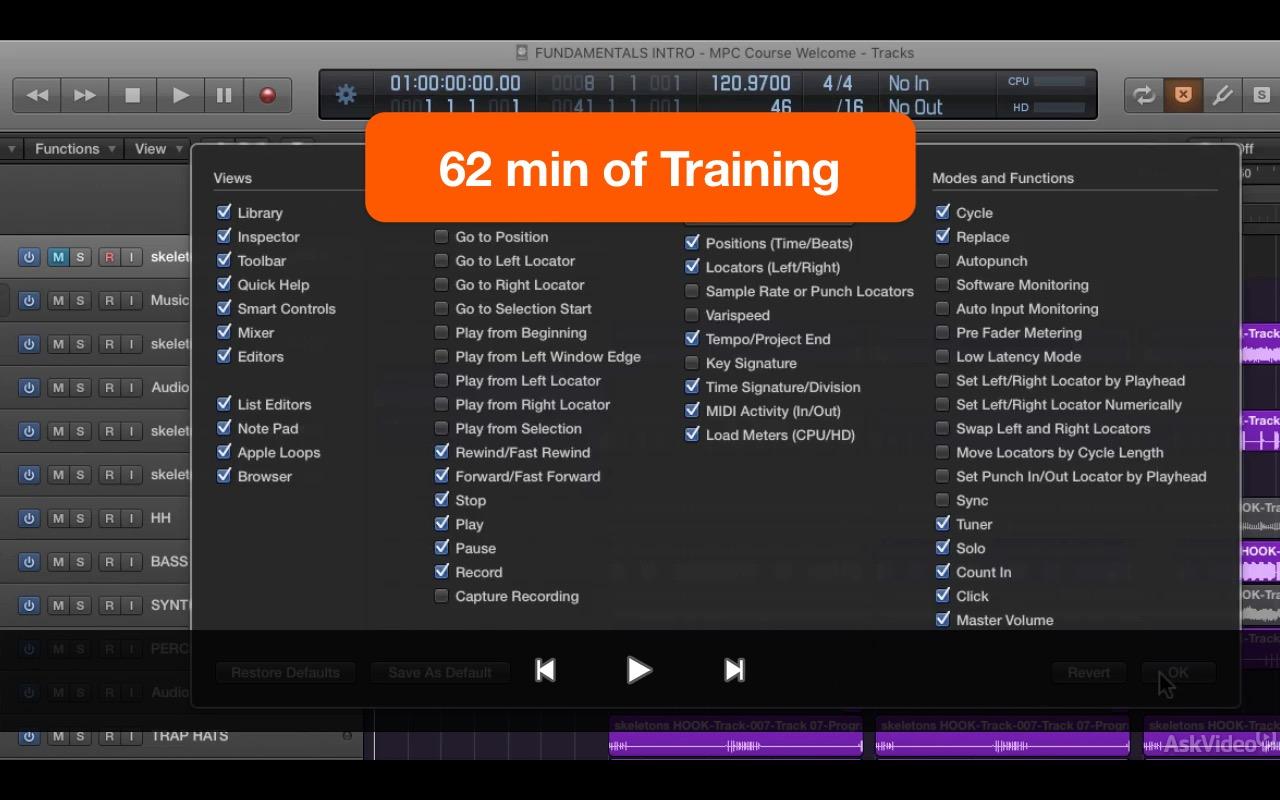The image size is (1280, 800).
Task: Uncheck Load Meters (CPU/HD) checkbox
Action: pyautogui.click(x=692, y=435)
